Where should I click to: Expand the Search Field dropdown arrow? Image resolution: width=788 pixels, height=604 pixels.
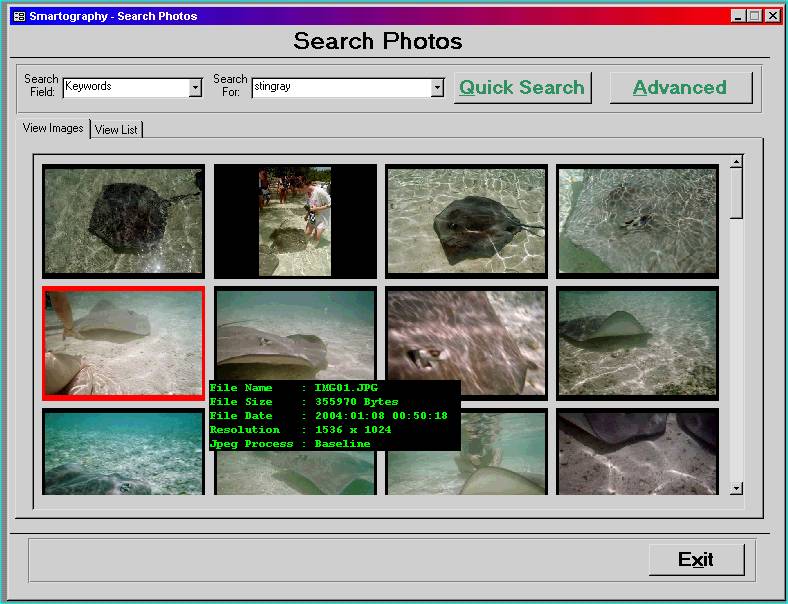pyautogui.click(x=195, y=88)
